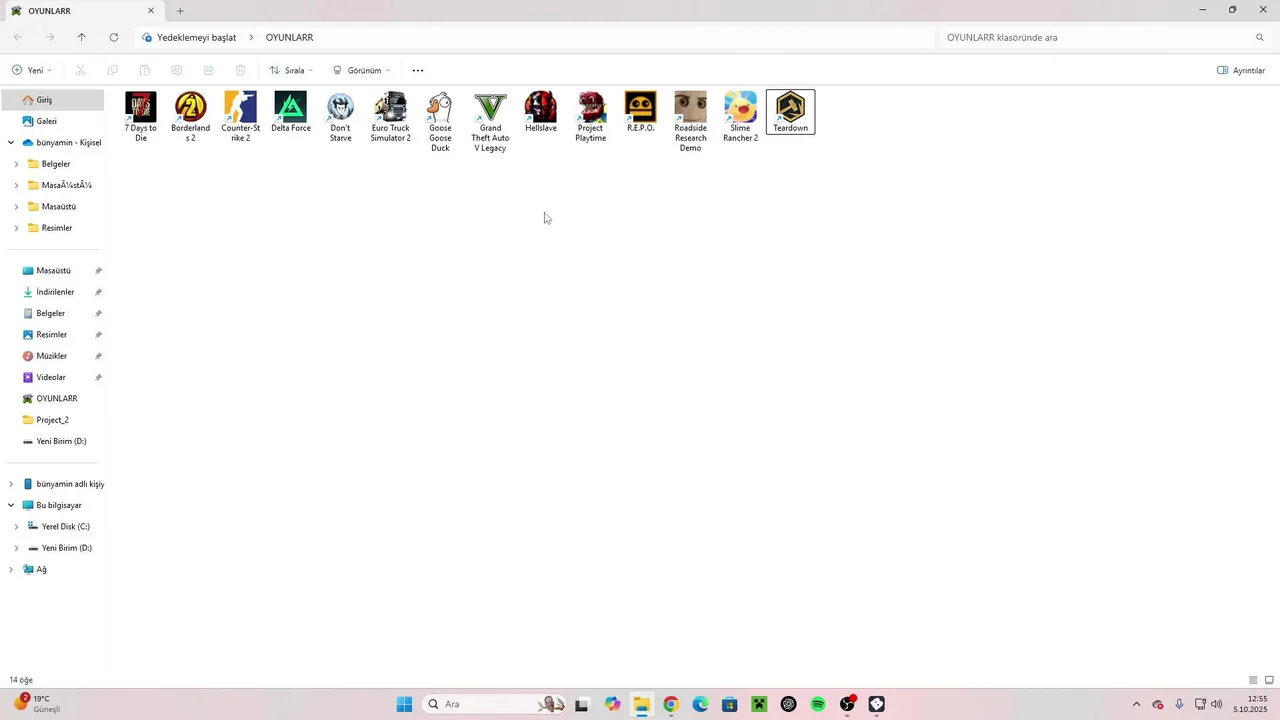Select the Teardown shortcut icon

click(x=790, y=112)
